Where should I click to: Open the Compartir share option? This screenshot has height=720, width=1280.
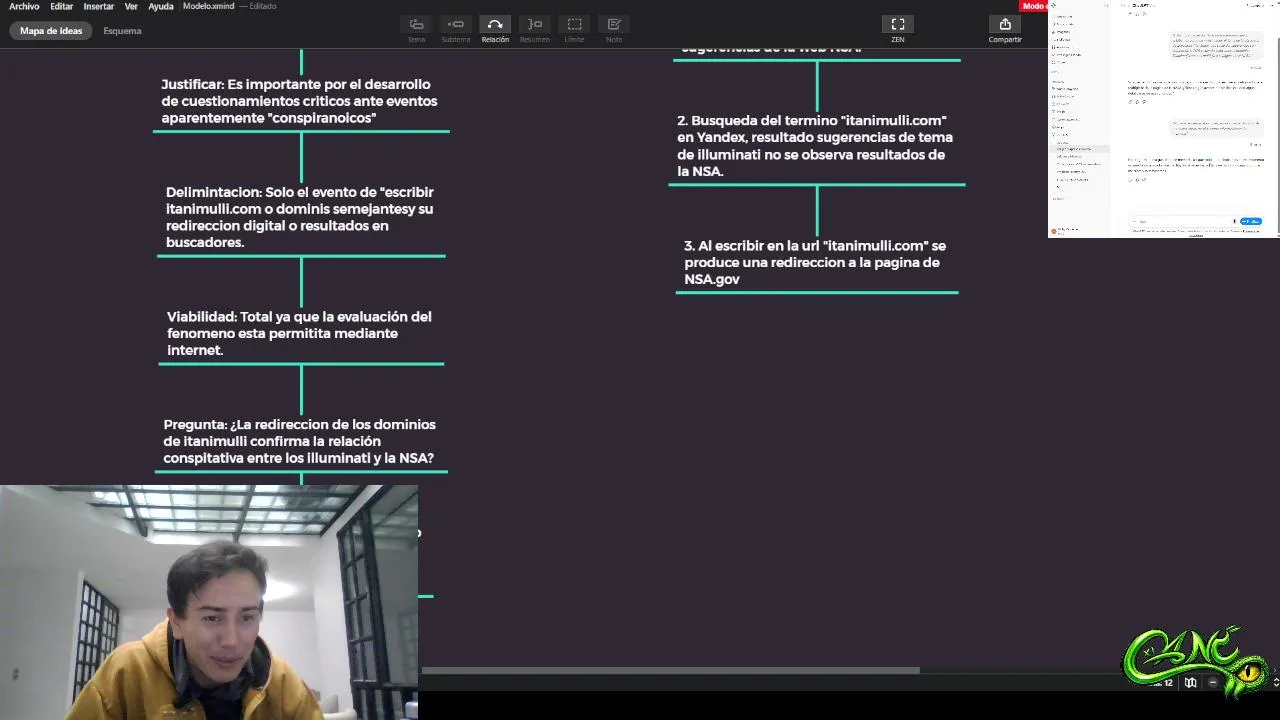1005,29
